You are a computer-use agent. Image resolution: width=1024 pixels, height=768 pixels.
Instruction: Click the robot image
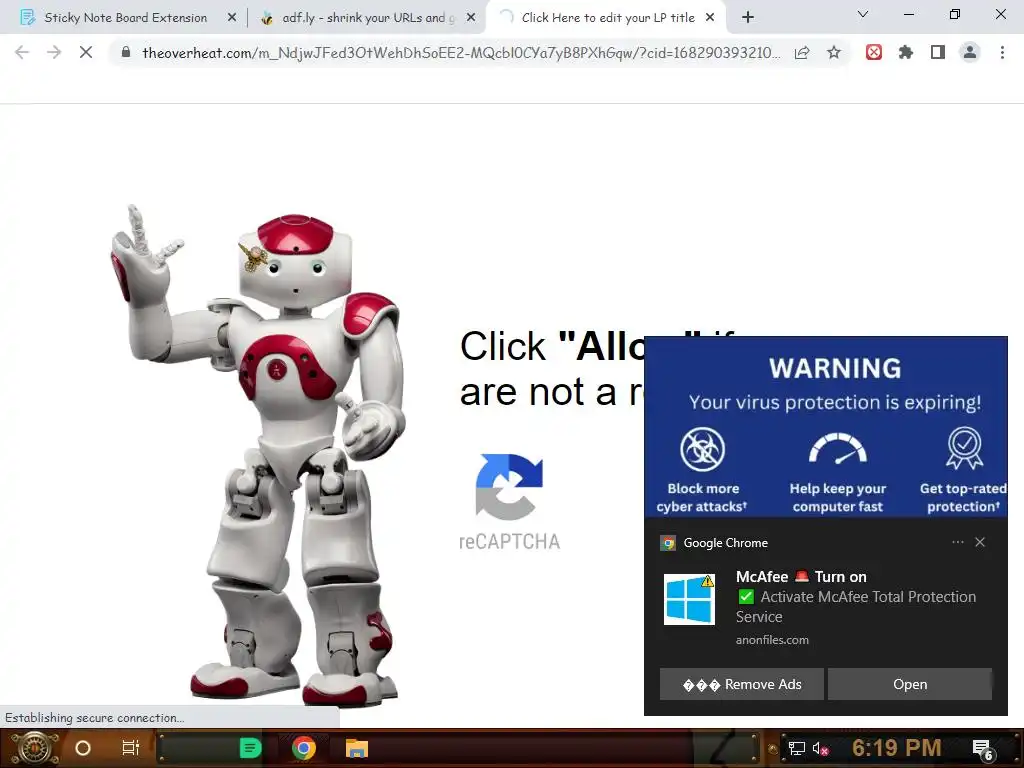coord(259,455)
